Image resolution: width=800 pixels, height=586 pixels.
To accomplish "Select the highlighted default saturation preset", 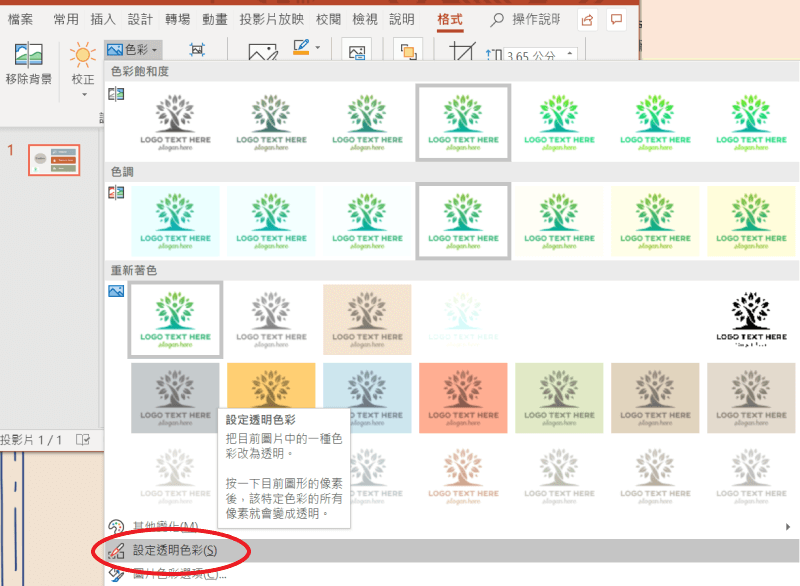I will click(x=463, y=122).
